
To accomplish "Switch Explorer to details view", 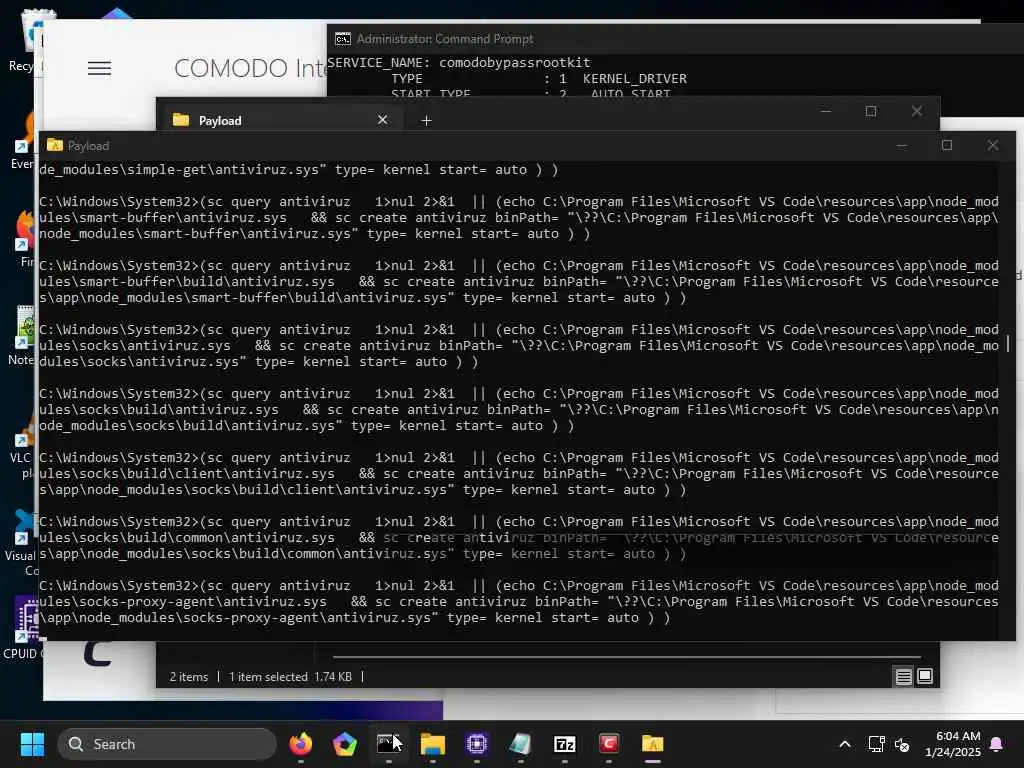I will [x=903, y=677].
